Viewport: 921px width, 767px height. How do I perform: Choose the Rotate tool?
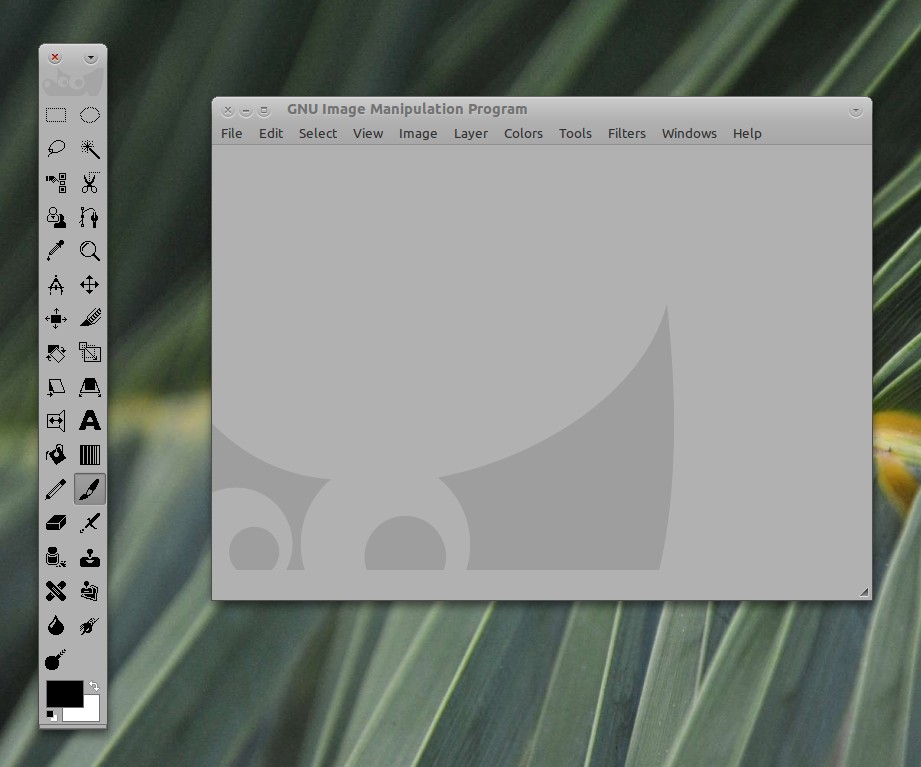coord(56,353)
